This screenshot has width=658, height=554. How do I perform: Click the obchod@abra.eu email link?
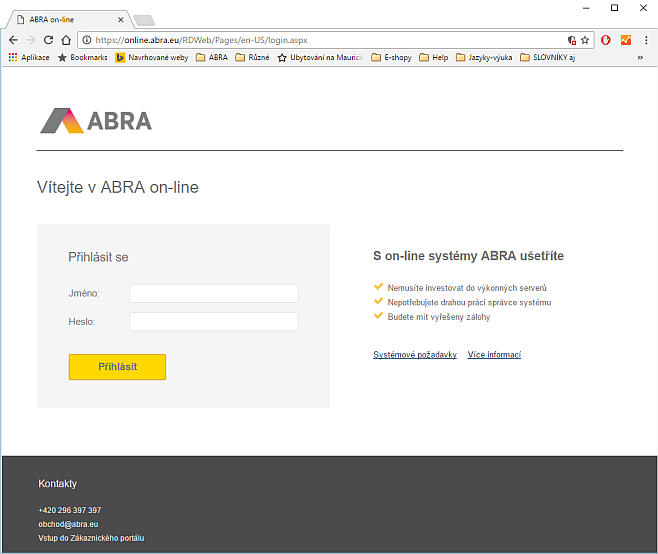click(x=68, y=524)
